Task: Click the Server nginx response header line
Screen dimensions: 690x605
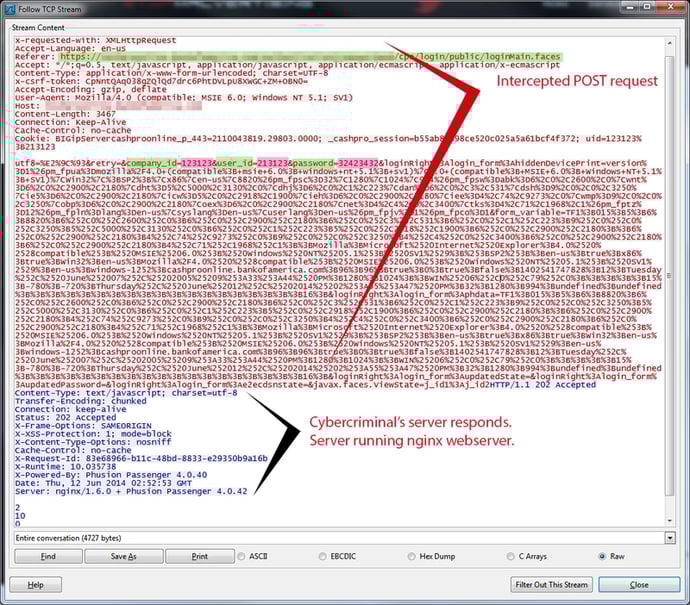Action: [x=131, y=490]
